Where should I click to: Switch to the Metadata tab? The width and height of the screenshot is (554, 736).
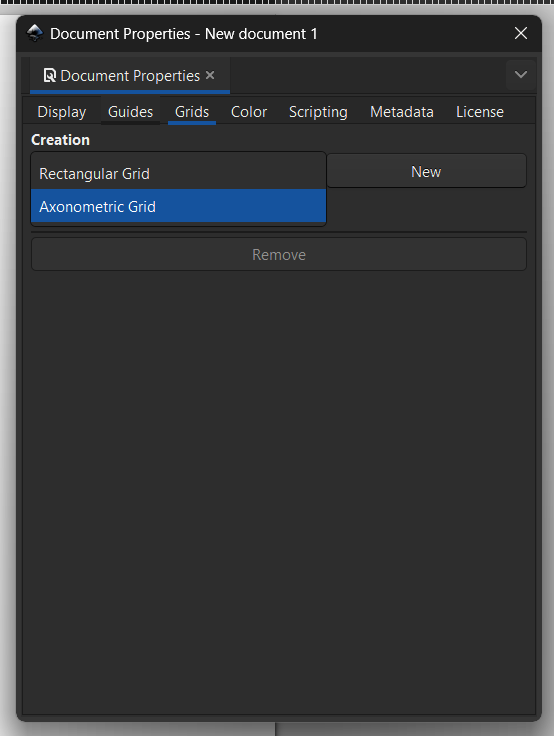point(402,112)
